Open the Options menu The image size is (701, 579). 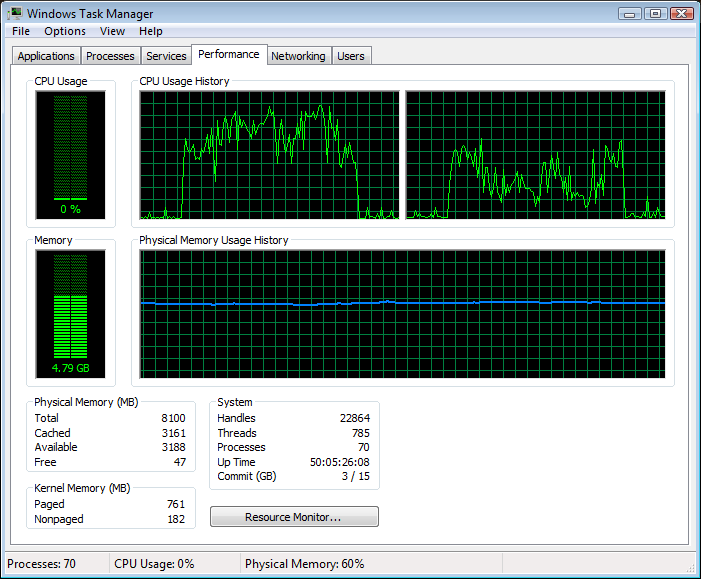pyautogui.click(x=65, y=31)
